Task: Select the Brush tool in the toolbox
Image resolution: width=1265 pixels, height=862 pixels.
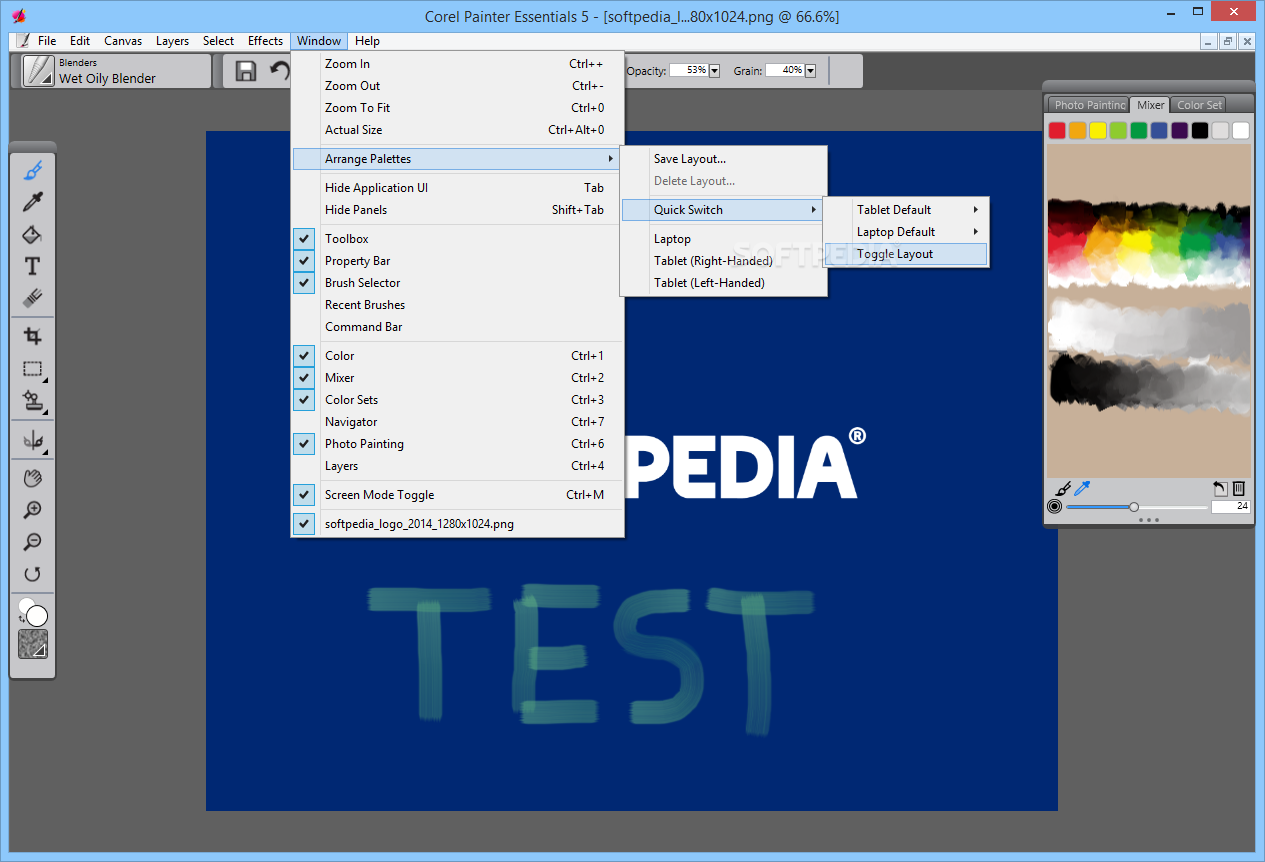Action: tap(33, 170)
